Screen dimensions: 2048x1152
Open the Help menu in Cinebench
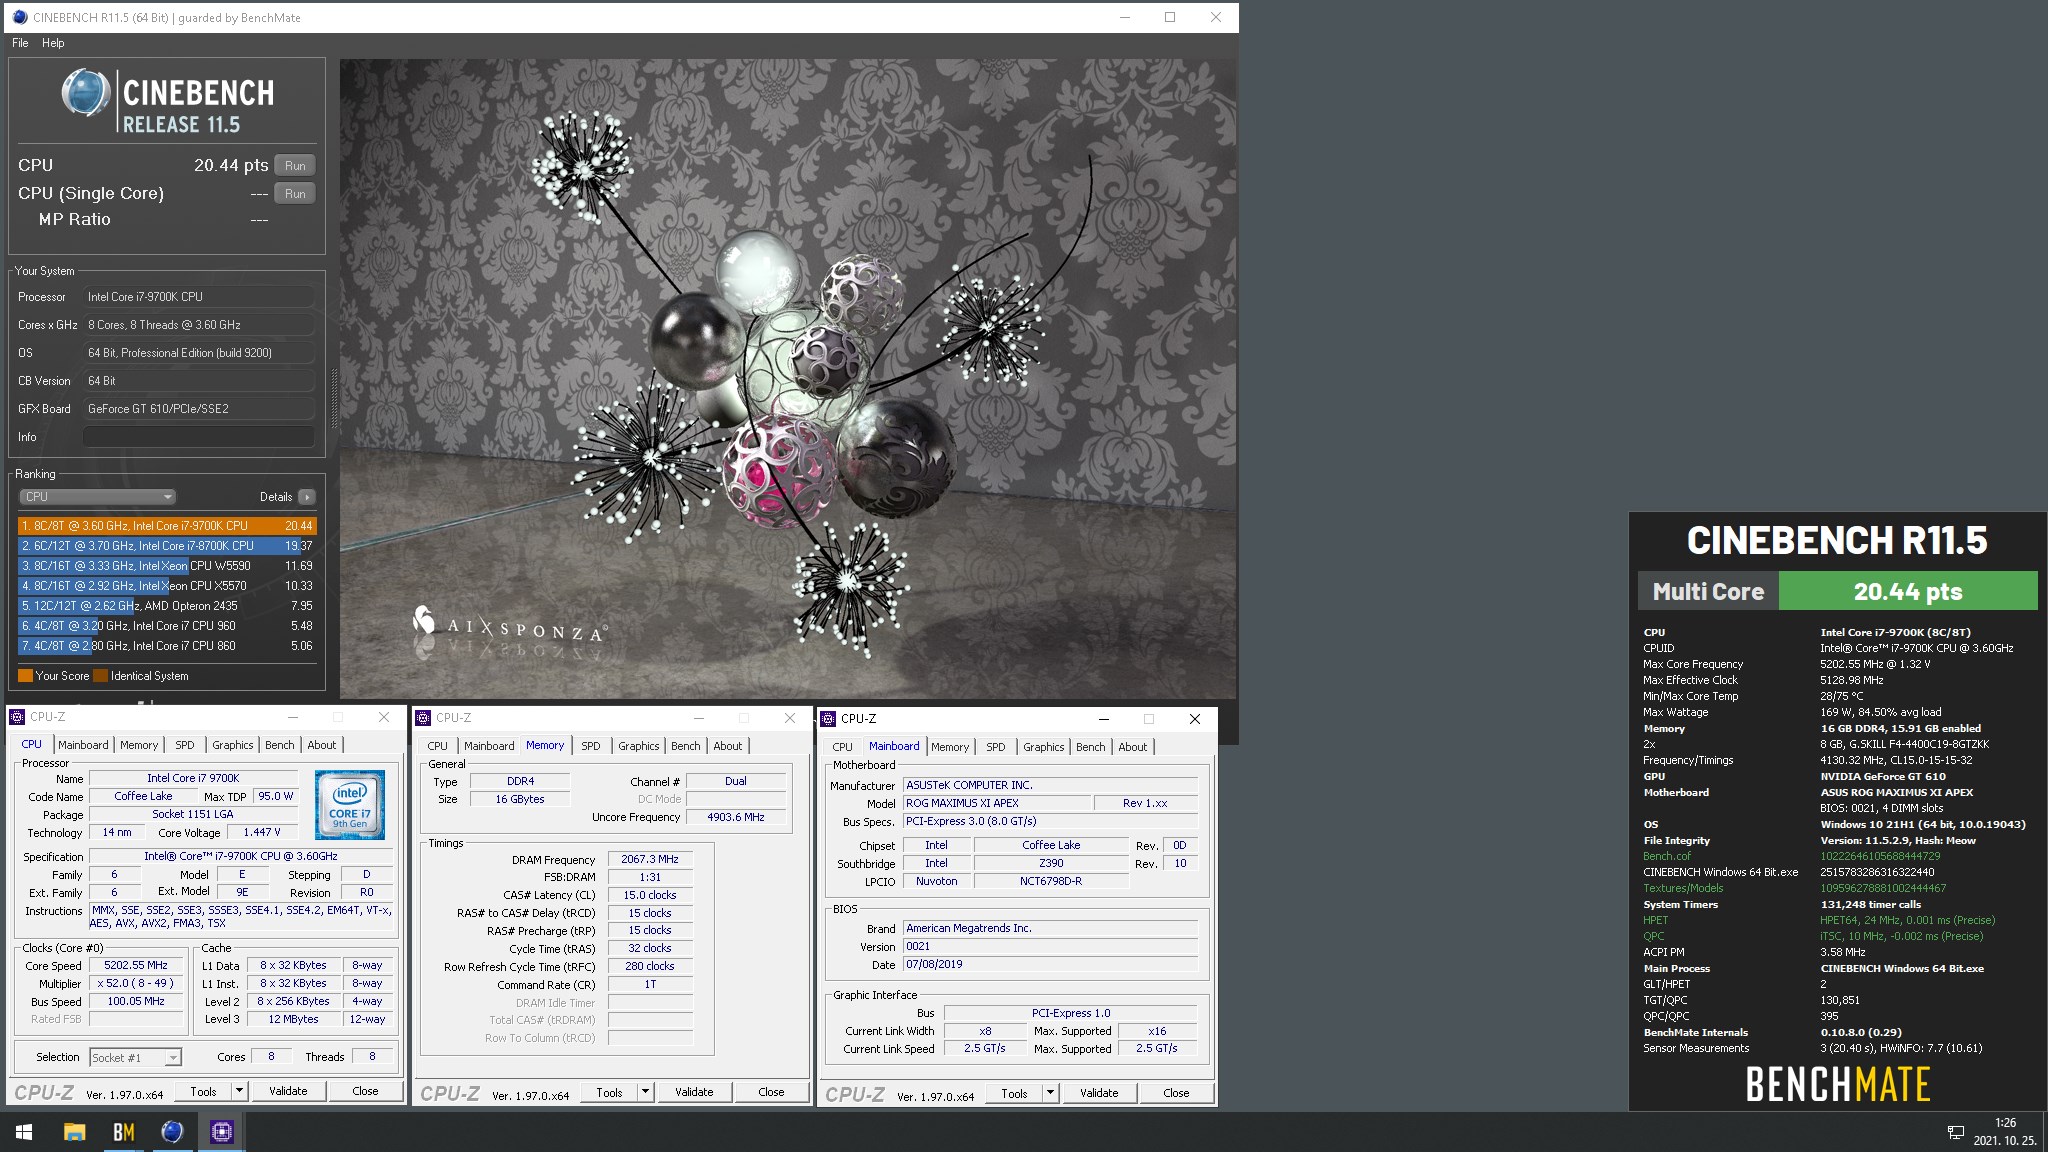[53, 43]
